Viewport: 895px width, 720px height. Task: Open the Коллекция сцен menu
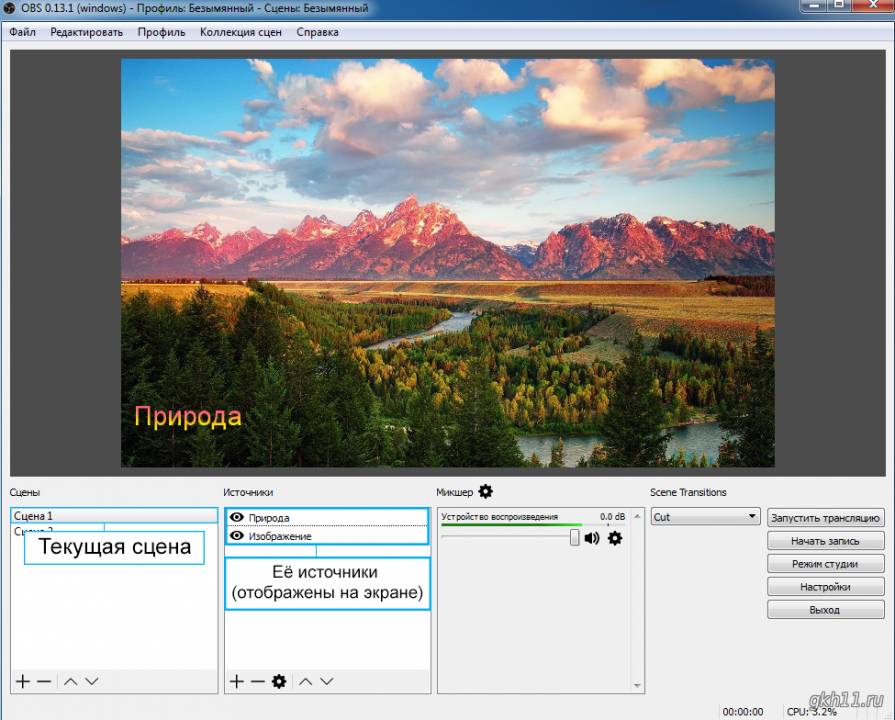[241, 33]
